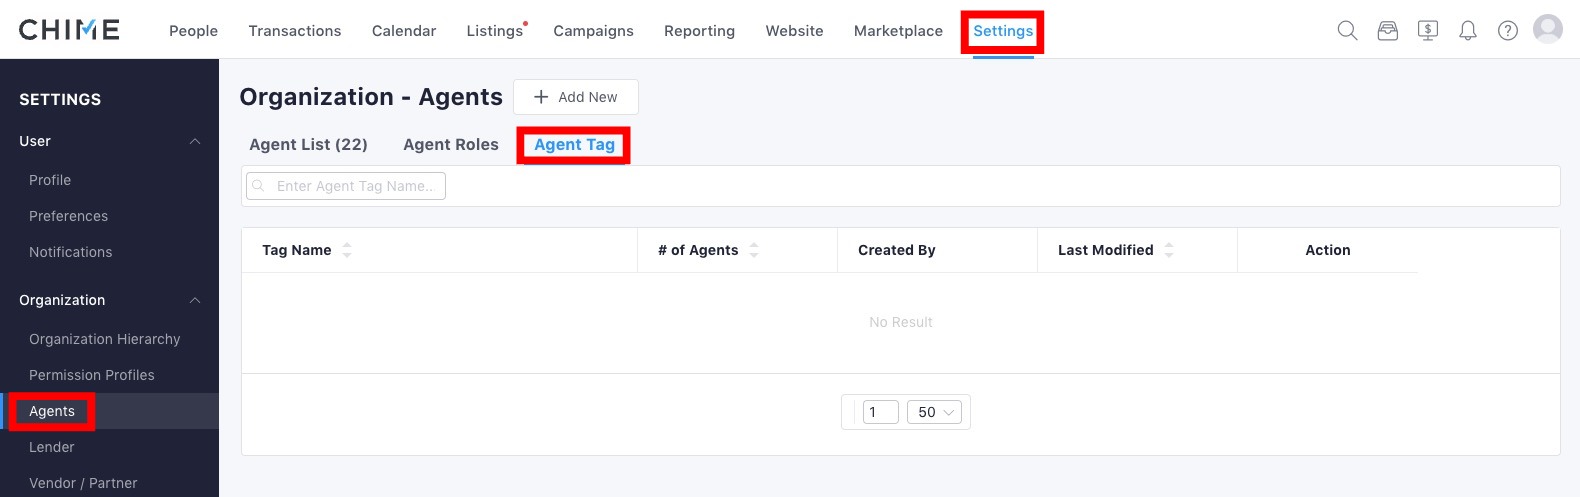Open the notifications bell icon
This screenshot has width=1580, height=497.
point(1467,30)
